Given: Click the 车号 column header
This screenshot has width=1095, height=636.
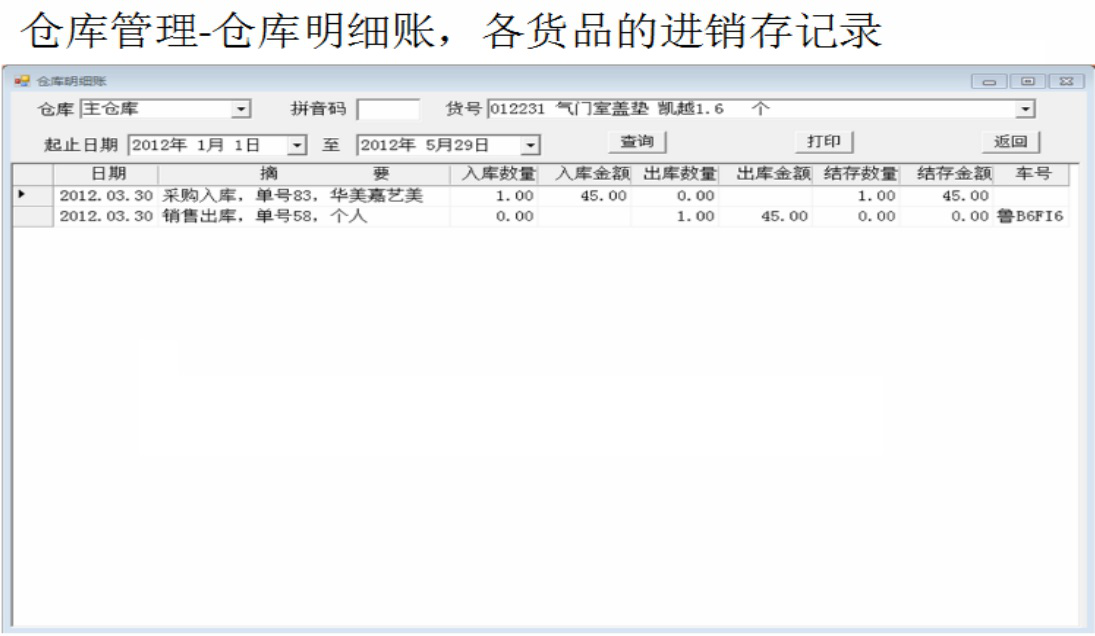Looking at the screenshot, I should [1032, 174].
